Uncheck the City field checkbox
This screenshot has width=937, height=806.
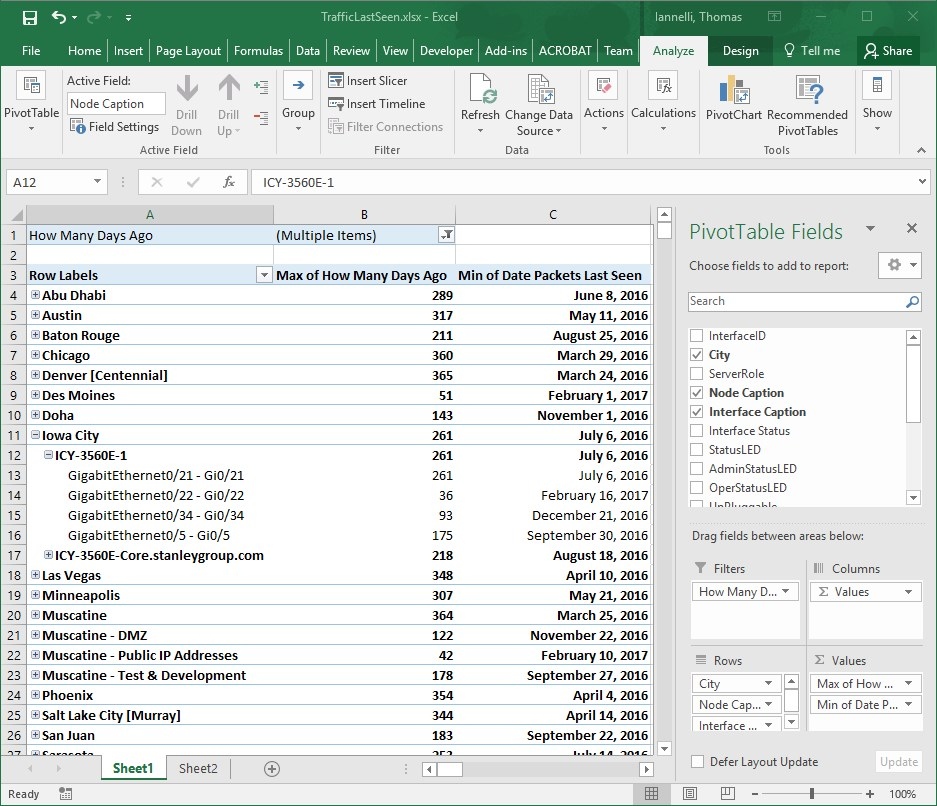click(697, 355)
